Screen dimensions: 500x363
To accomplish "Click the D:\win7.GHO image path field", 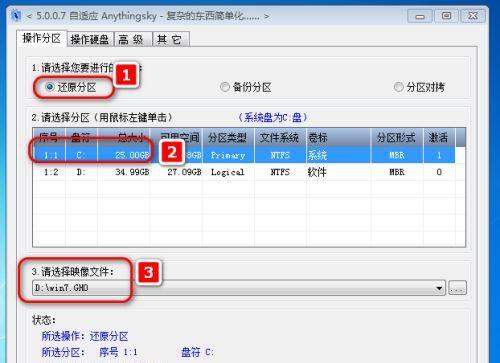I will click(239, 288).
